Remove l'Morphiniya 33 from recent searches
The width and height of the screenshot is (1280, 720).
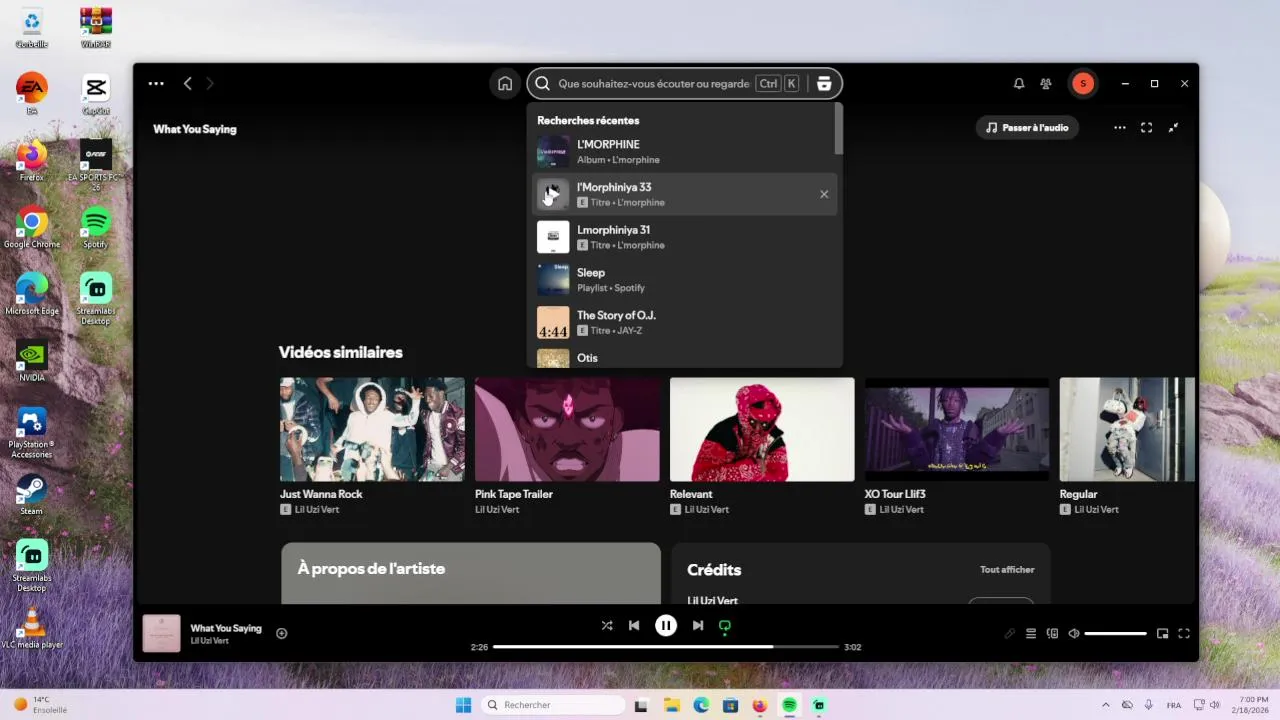tap(824, 194)
